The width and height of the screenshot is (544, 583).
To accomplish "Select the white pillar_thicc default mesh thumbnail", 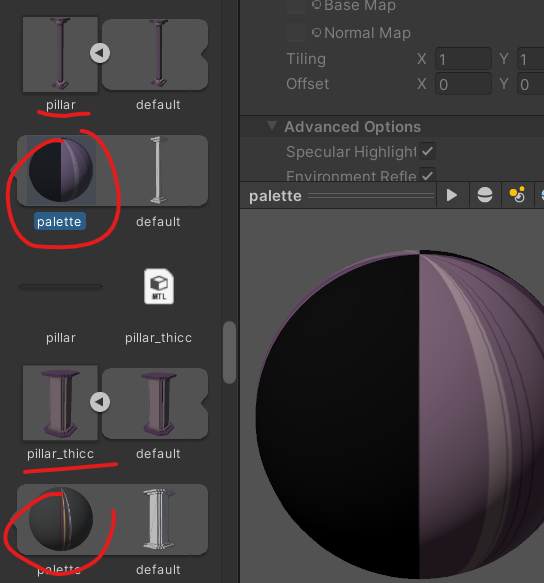I will coord(159,519).
